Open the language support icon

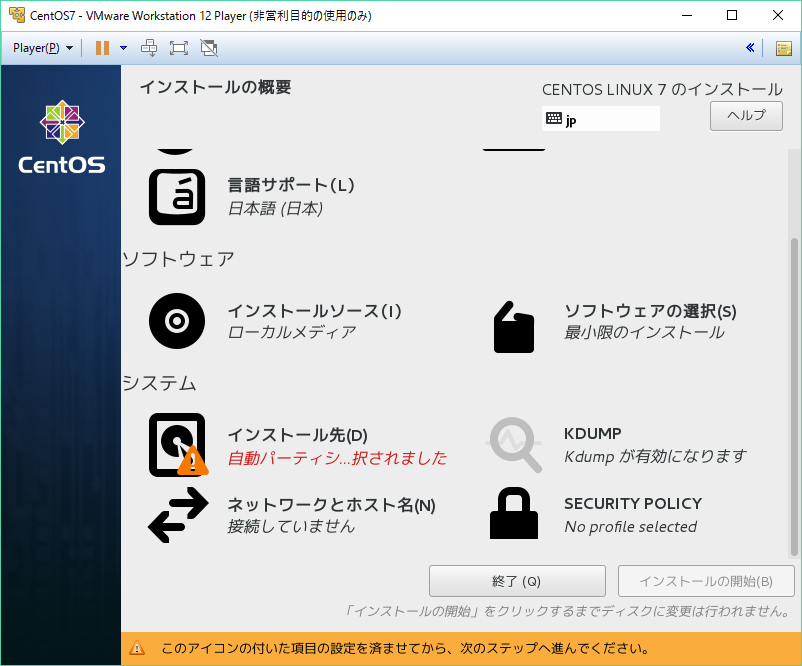(177, 197)
